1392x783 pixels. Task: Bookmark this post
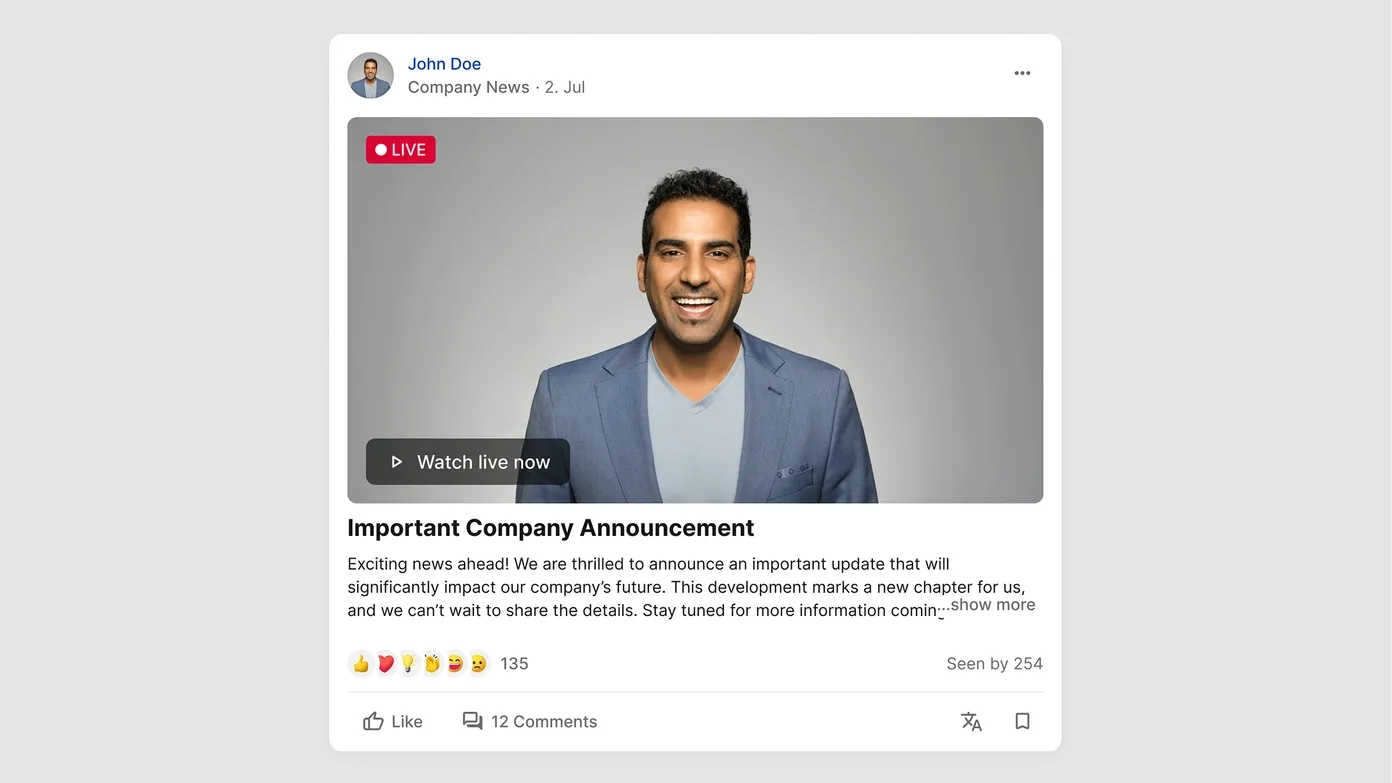[1022, 721]
